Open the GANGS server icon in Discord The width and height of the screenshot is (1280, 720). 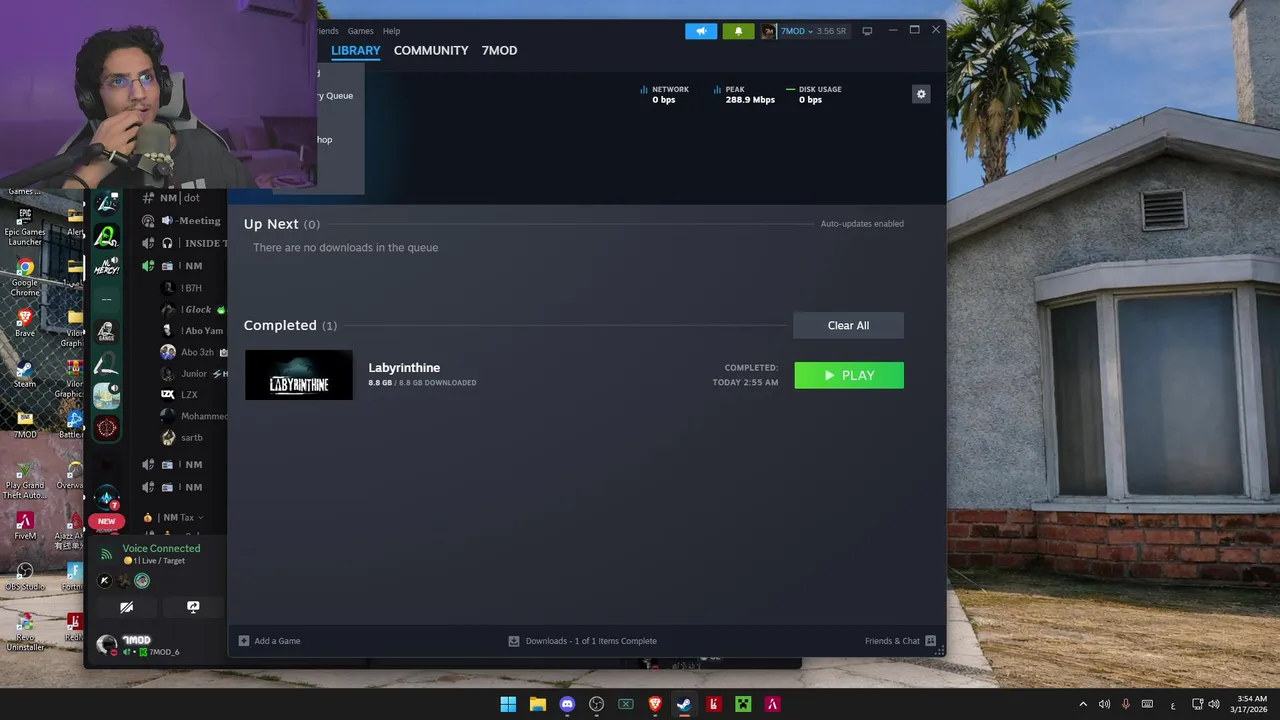click(x=106, y=331)
